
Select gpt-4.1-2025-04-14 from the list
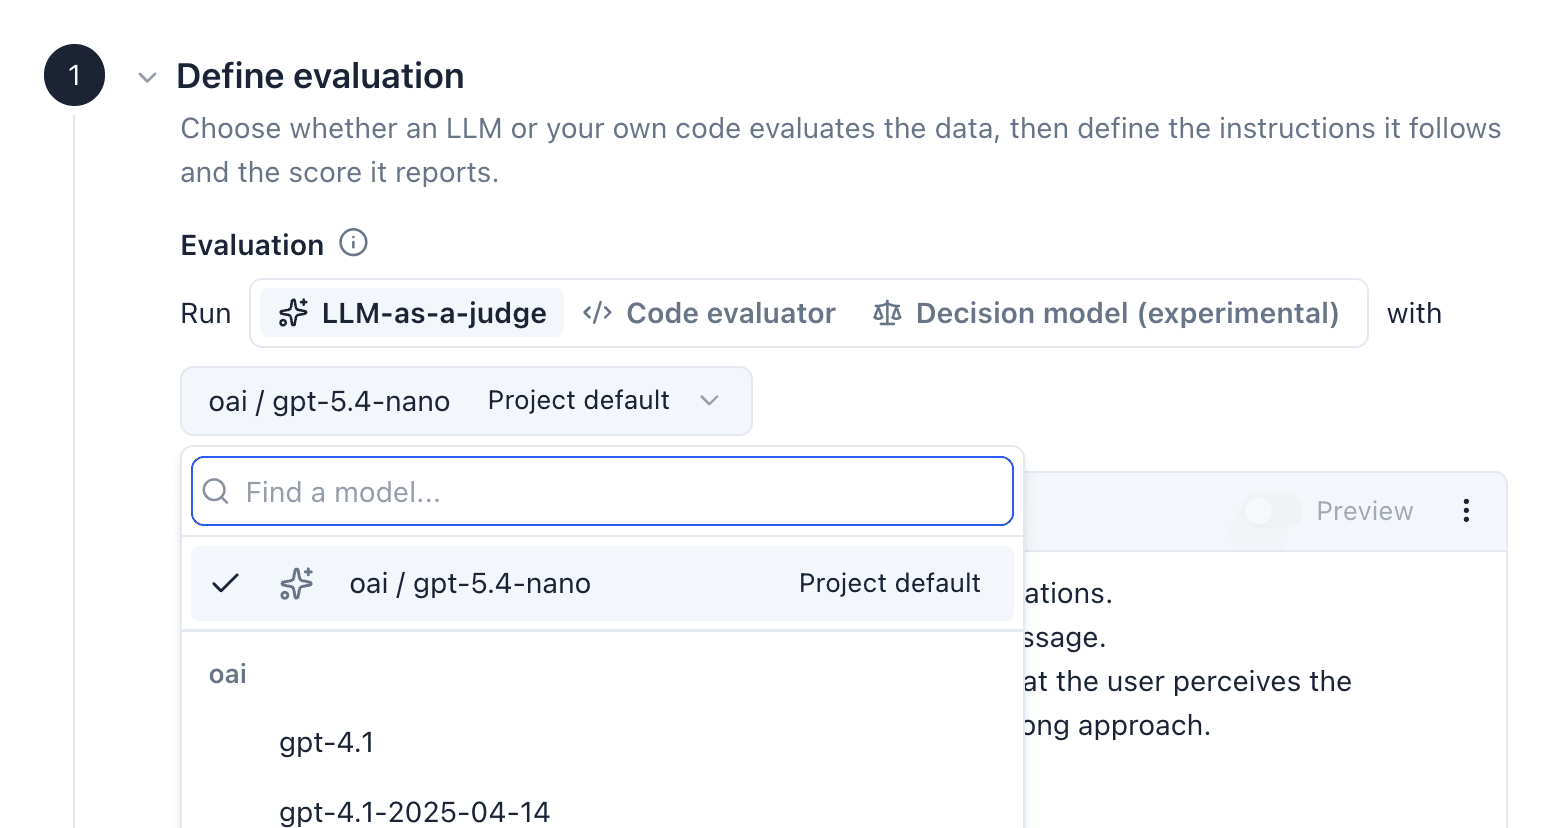click(x=414, y=811)
